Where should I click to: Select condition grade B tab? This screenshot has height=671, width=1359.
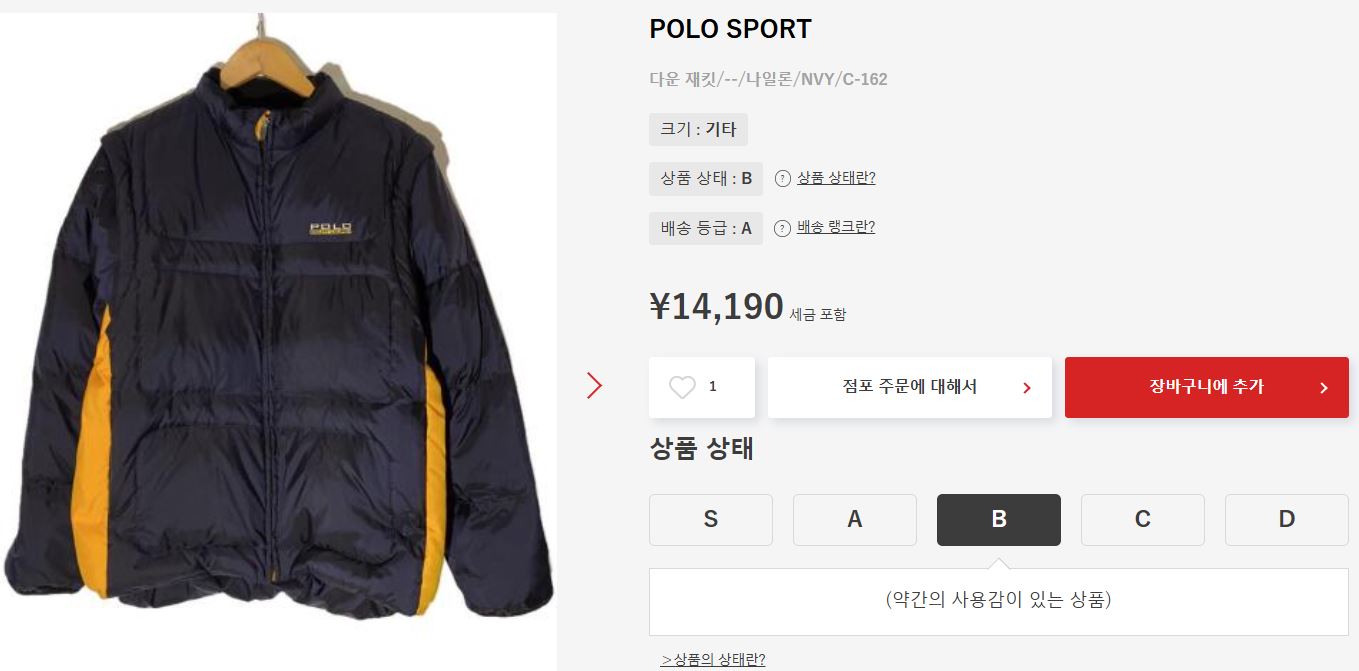pyautogui.click(x=999, y=520)
